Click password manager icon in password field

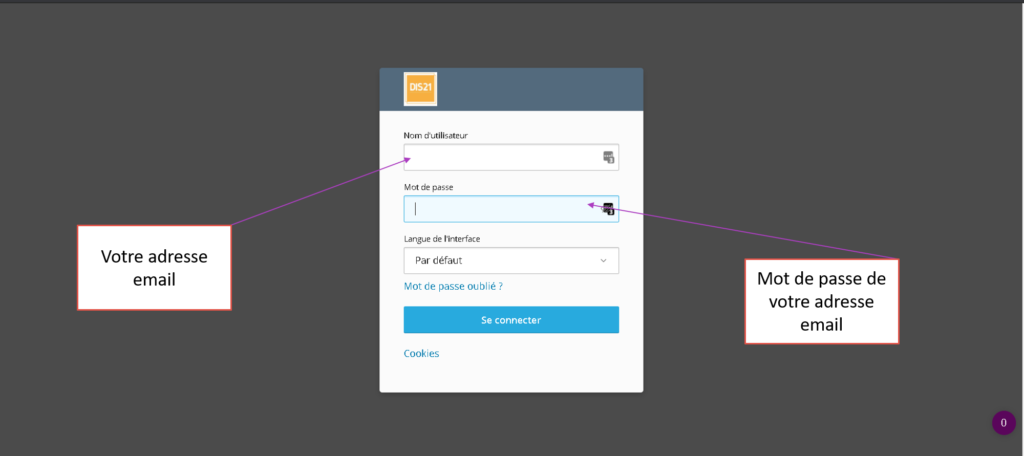tap(608, 209)
